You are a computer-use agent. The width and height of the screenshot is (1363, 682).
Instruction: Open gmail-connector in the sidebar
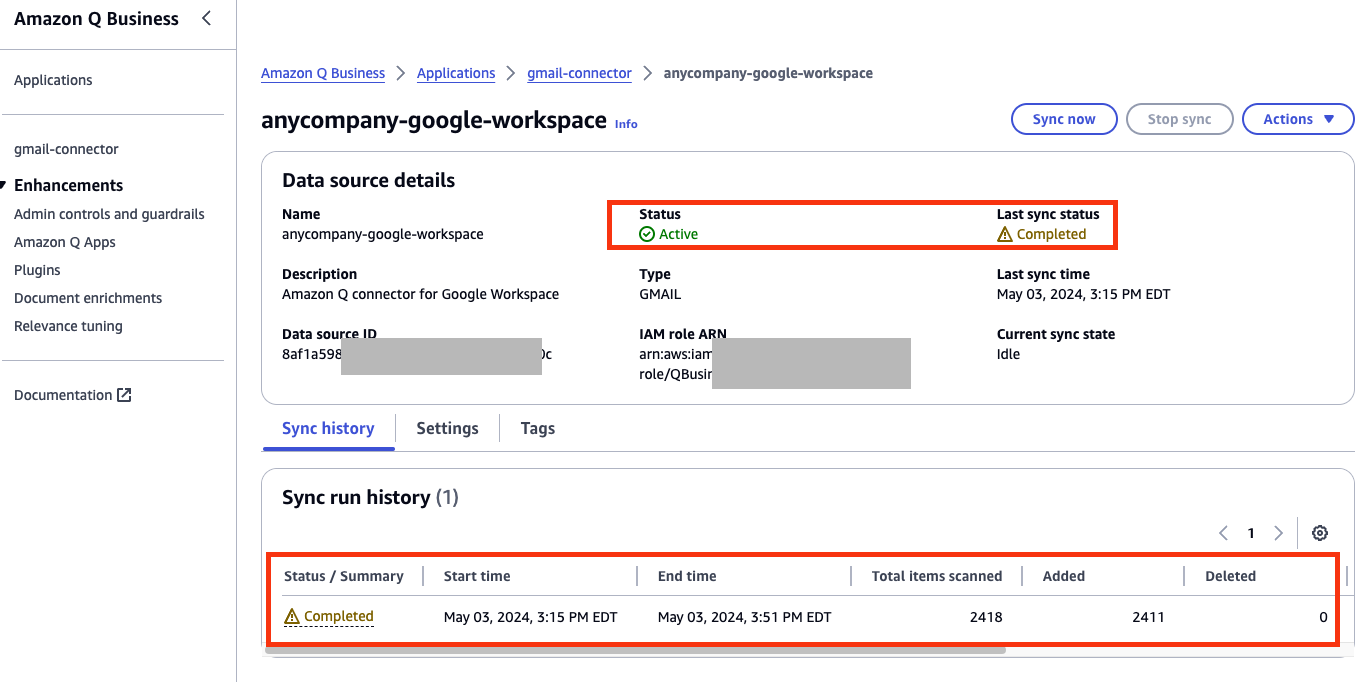[x=66, y=149]
